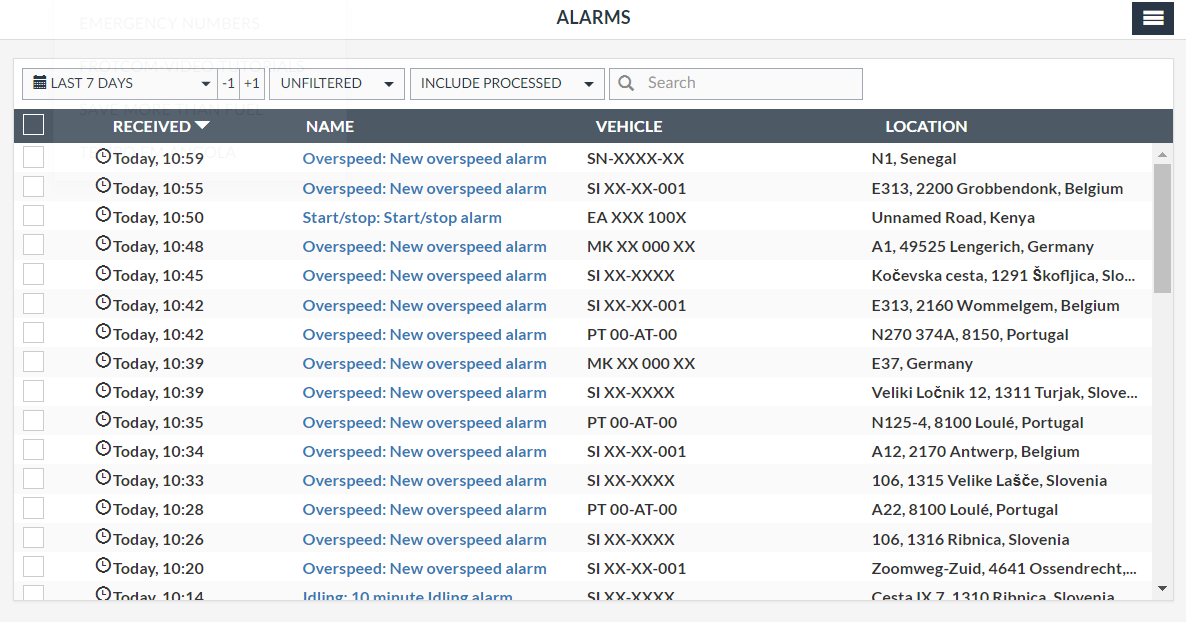Click clock icon on the 10:50 Start/stop row
1186x622 pixels.
(103, 215)
